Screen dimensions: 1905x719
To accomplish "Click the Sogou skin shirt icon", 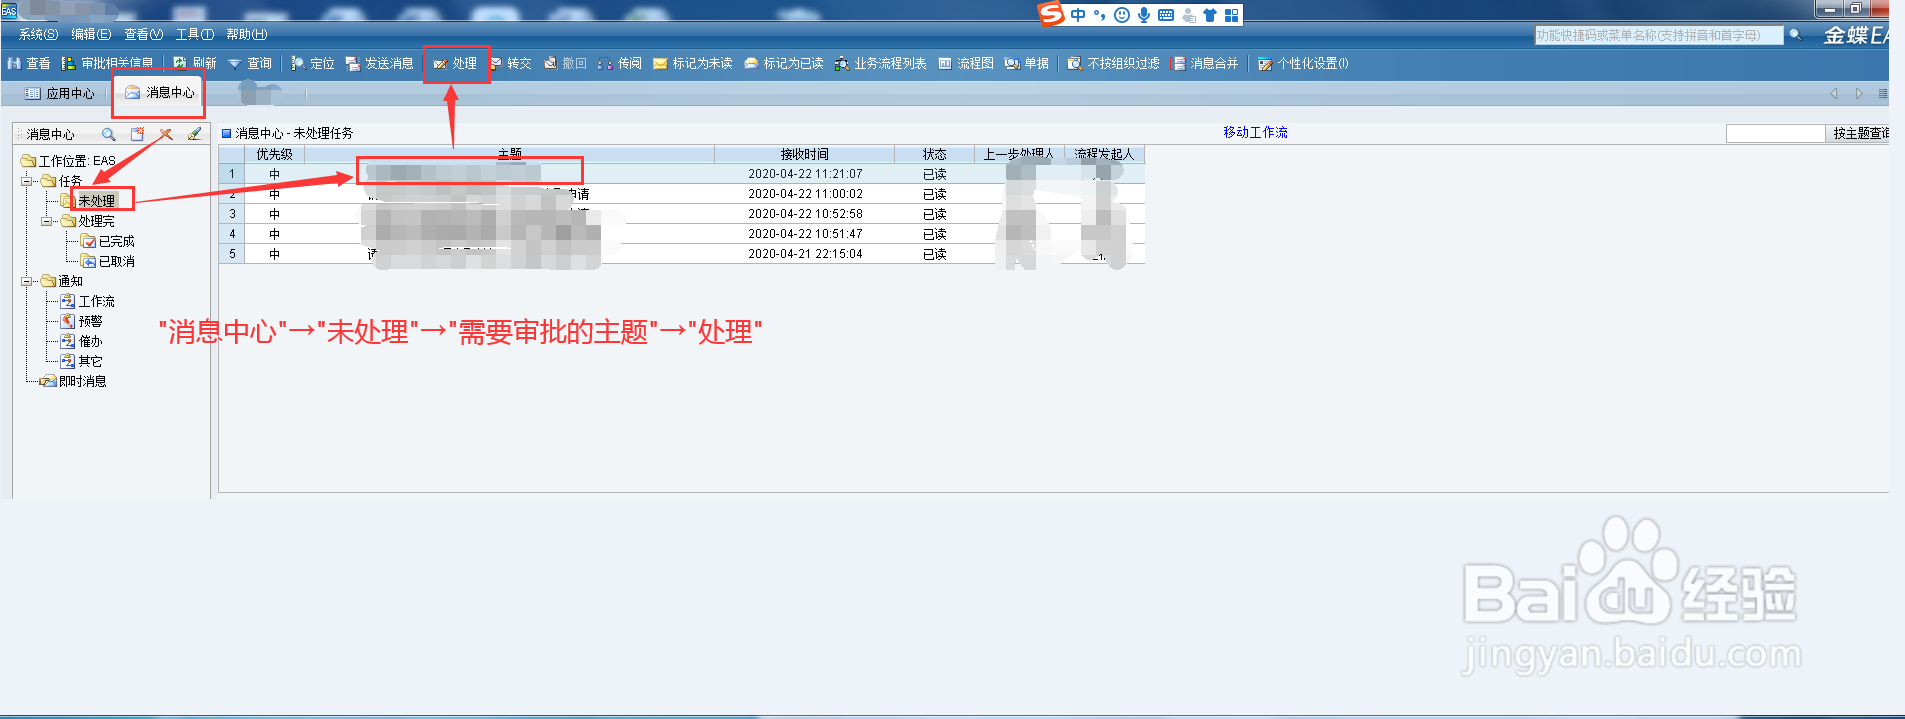I will click(x=1210, y=15).
